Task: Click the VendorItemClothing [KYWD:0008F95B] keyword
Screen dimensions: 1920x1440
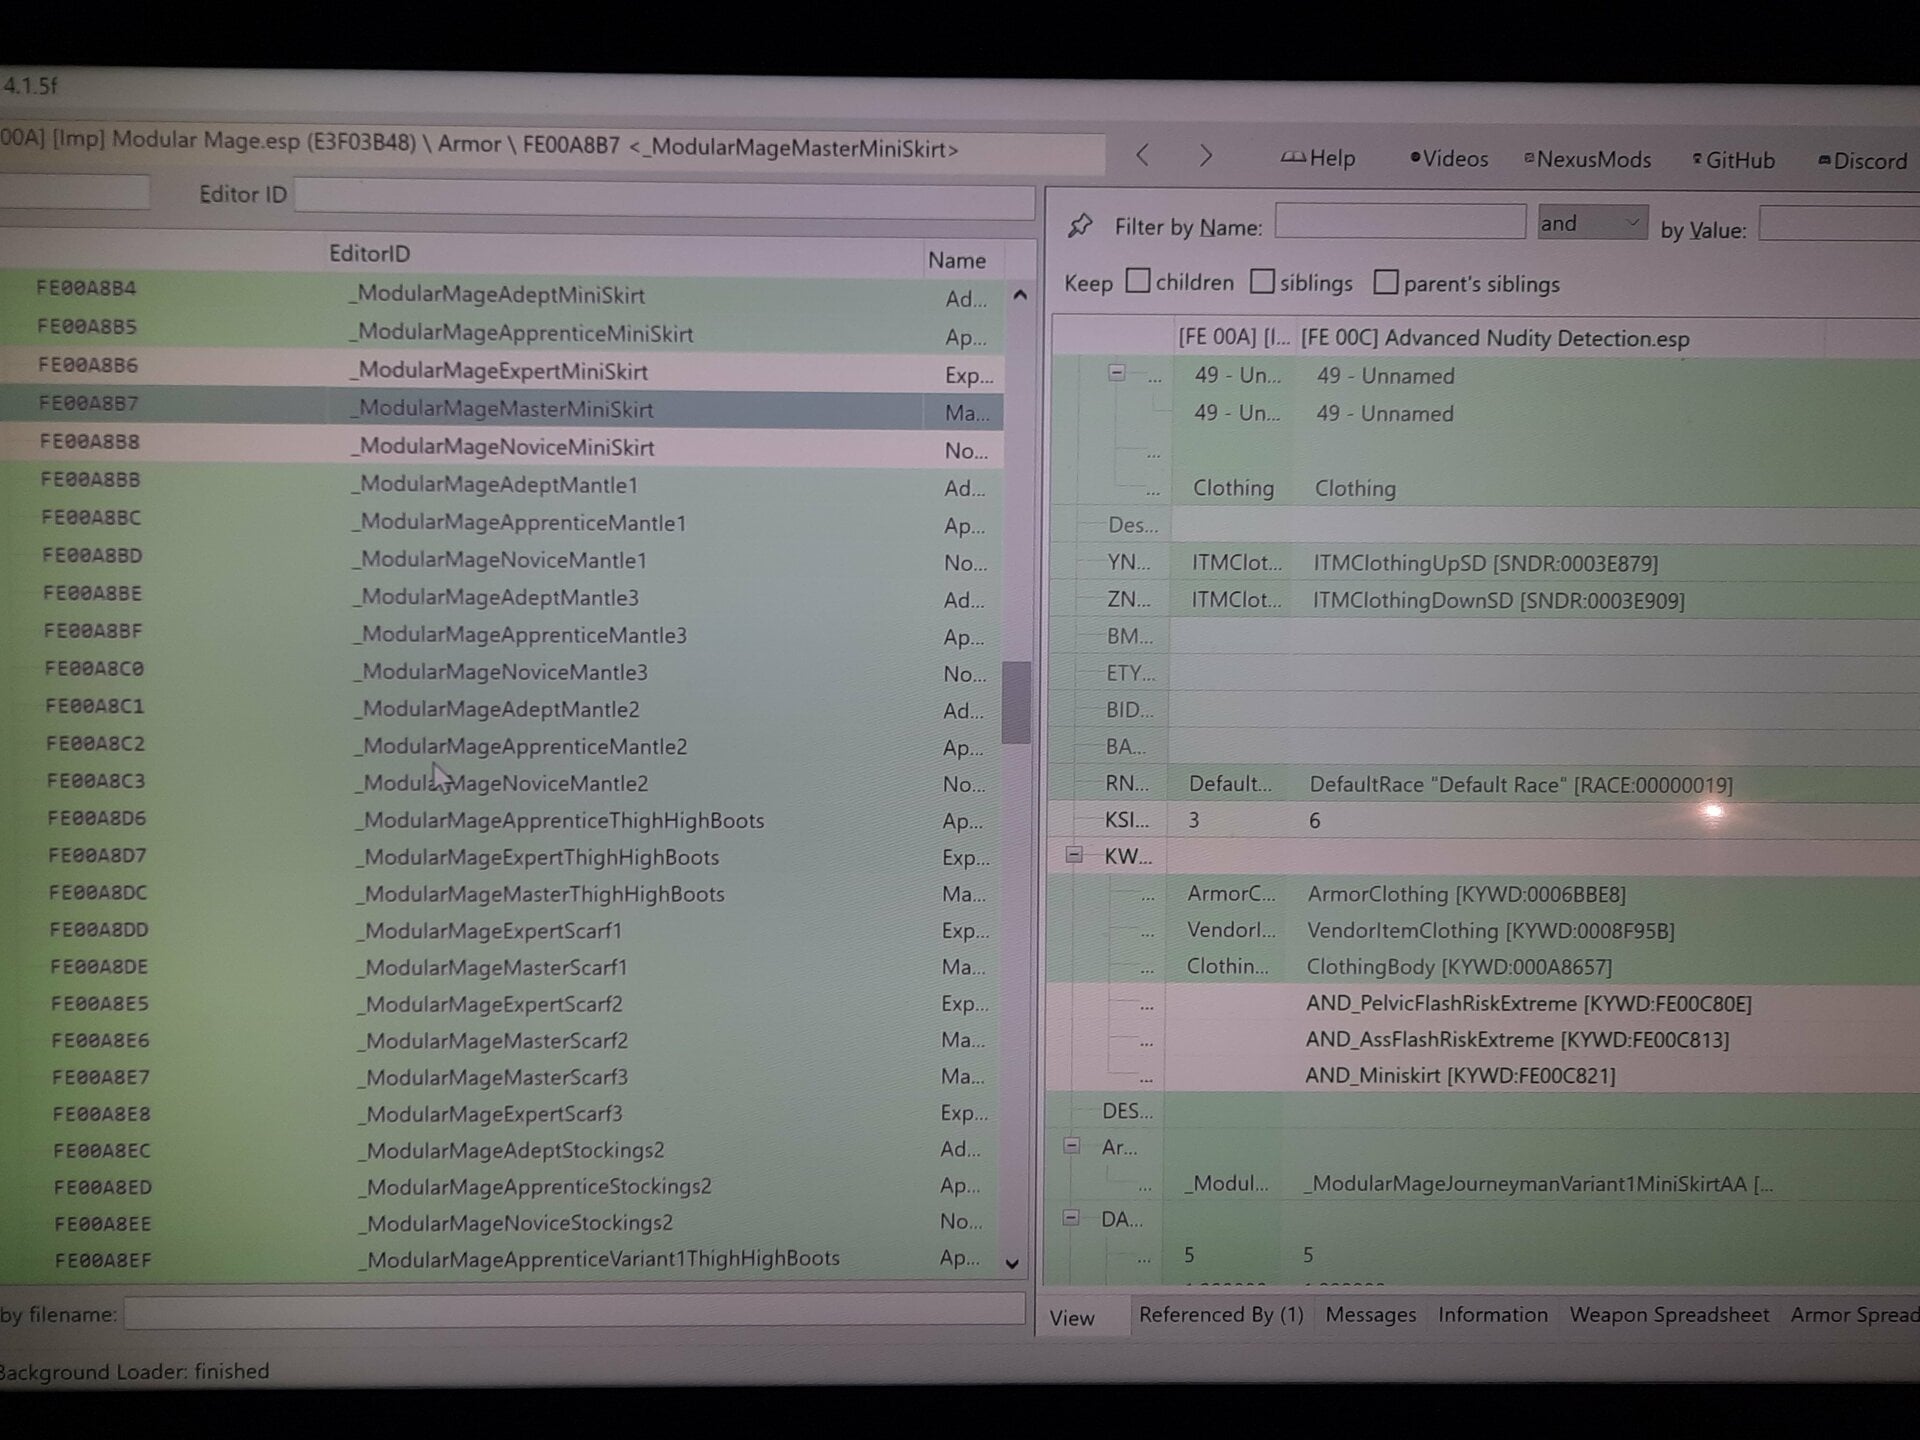Action: click(1490, 930)
